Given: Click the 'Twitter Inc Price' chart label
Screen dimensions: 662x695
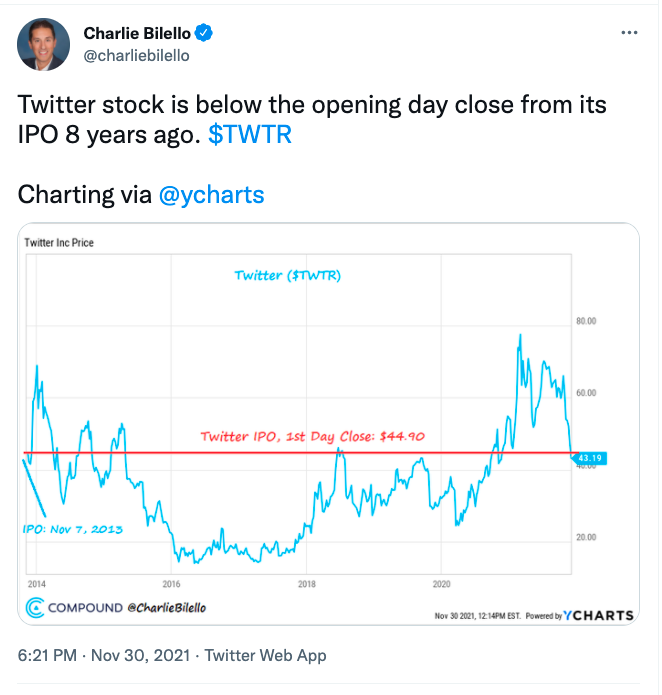Looking at the screenshot, I should click(x=59, y=243).
